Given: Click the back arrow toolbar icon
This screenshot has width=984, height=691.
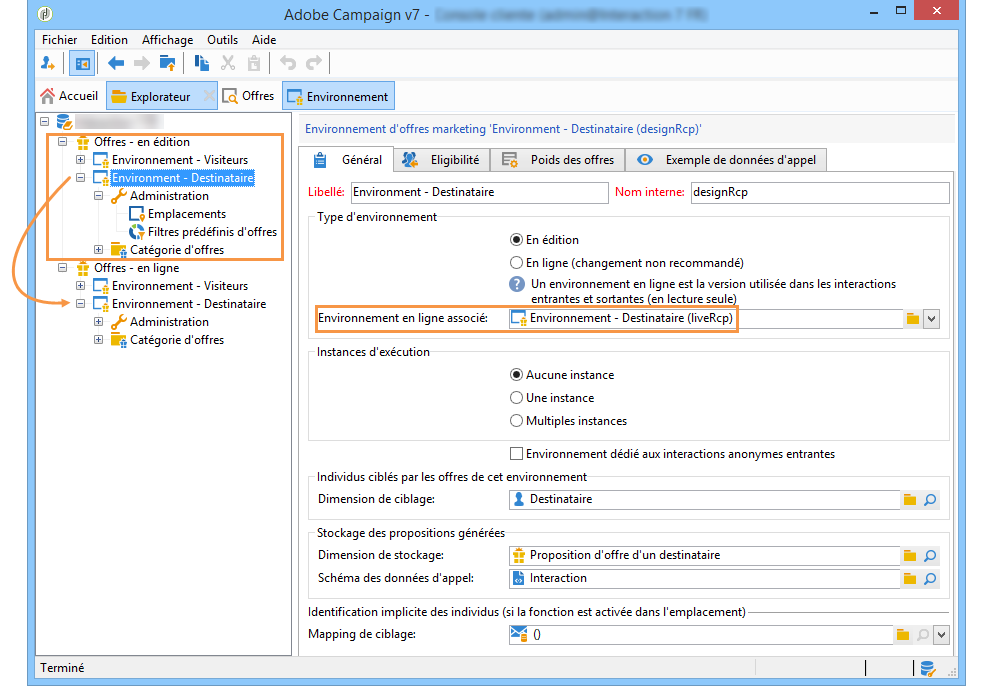Looking at the screenshot, I should click(x=116, y=63).
